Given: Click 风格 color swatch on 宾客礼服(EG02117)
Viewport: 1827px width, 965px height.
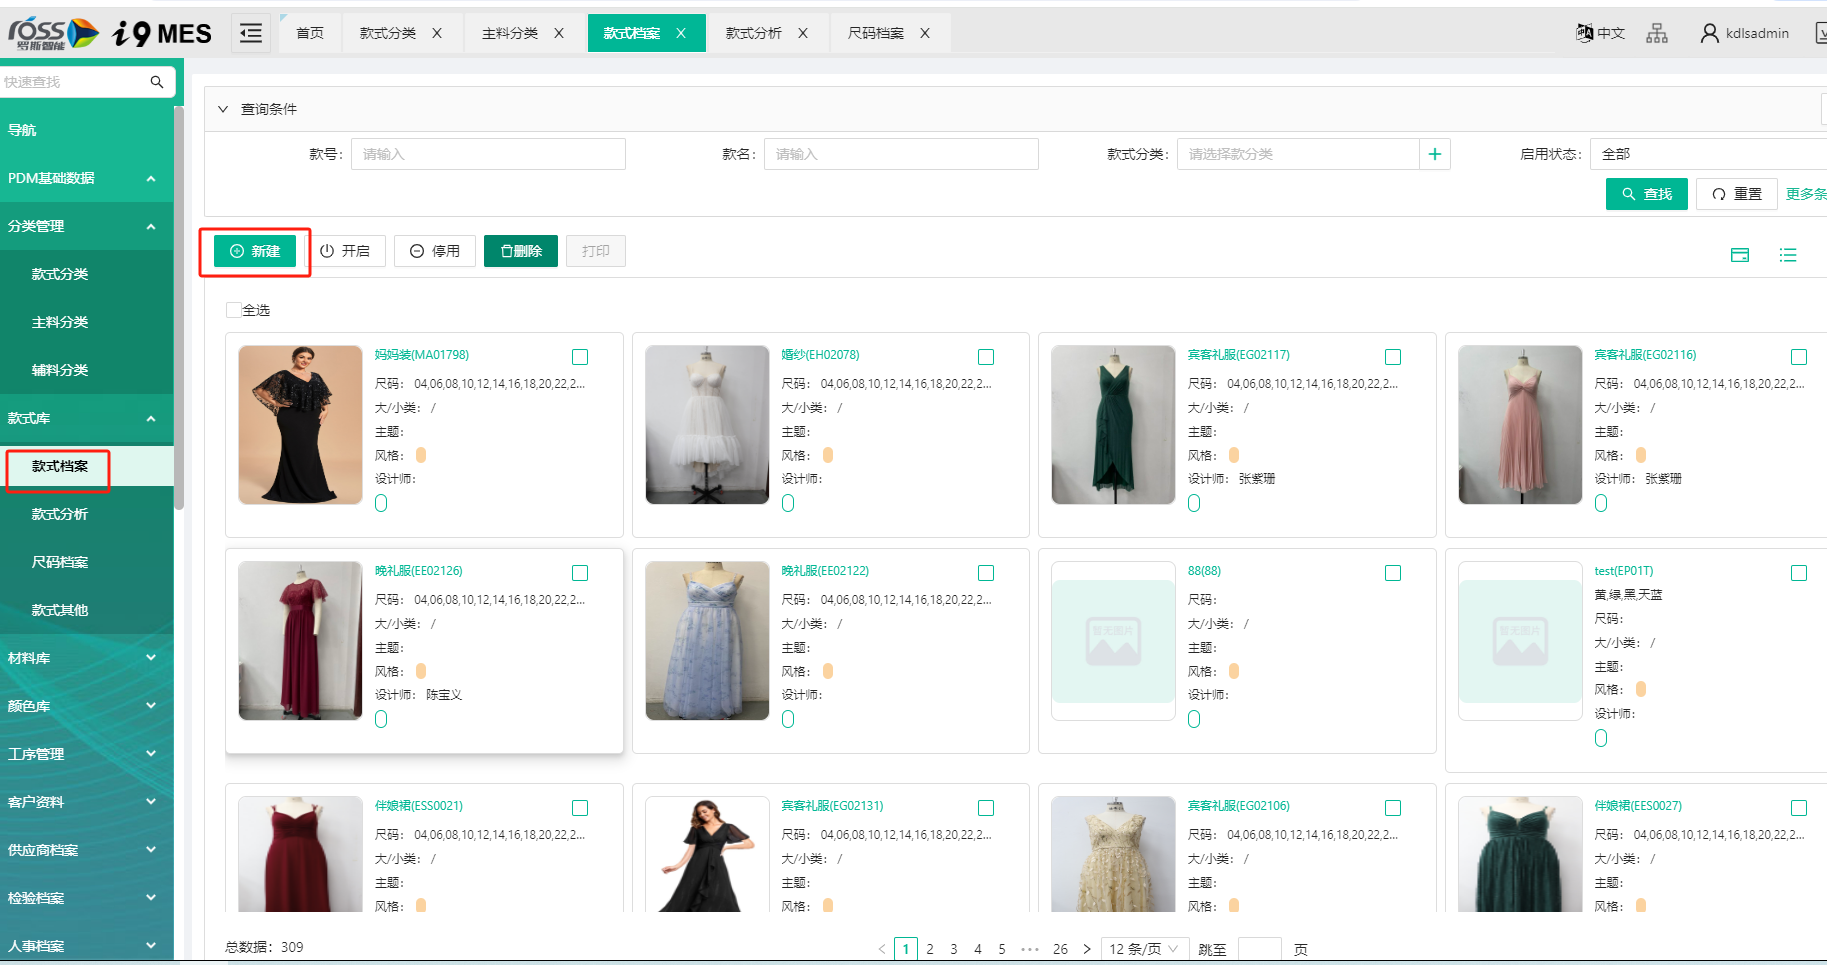Looking at the screenshot, I should (1234, 455).
